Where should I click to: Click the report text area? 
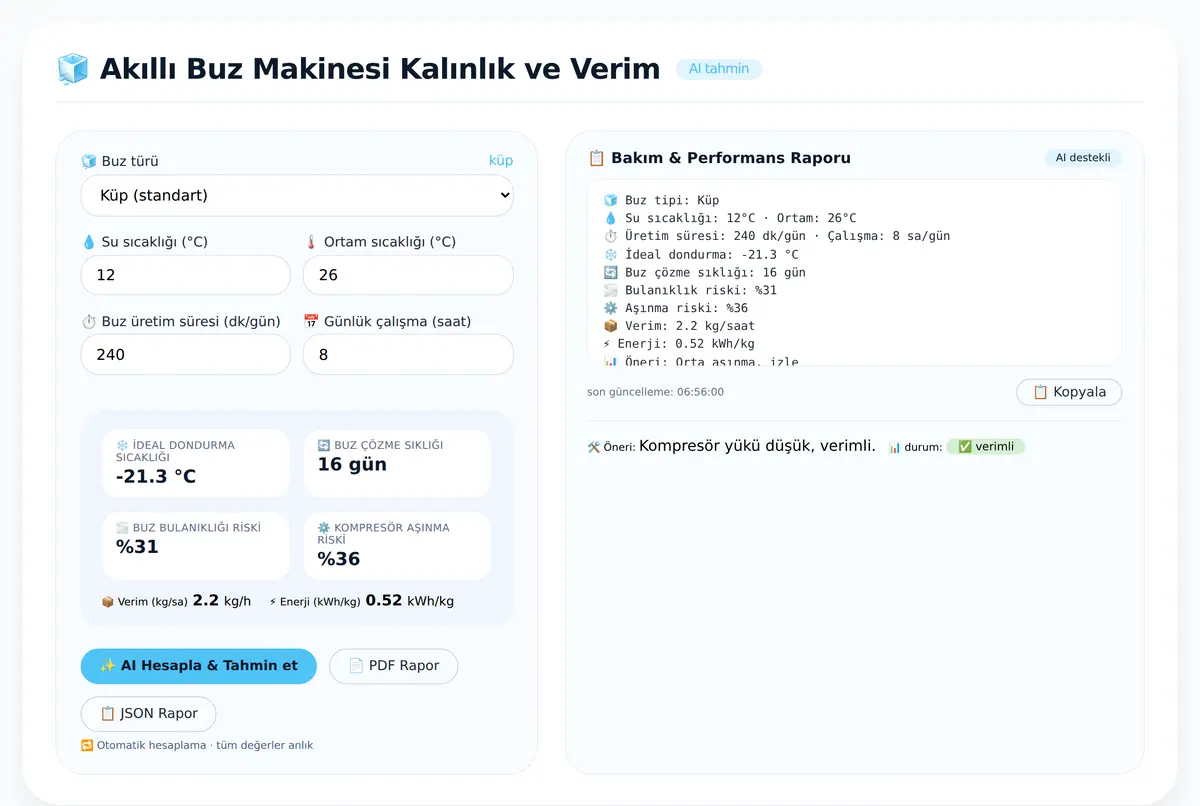pos(854,273)
